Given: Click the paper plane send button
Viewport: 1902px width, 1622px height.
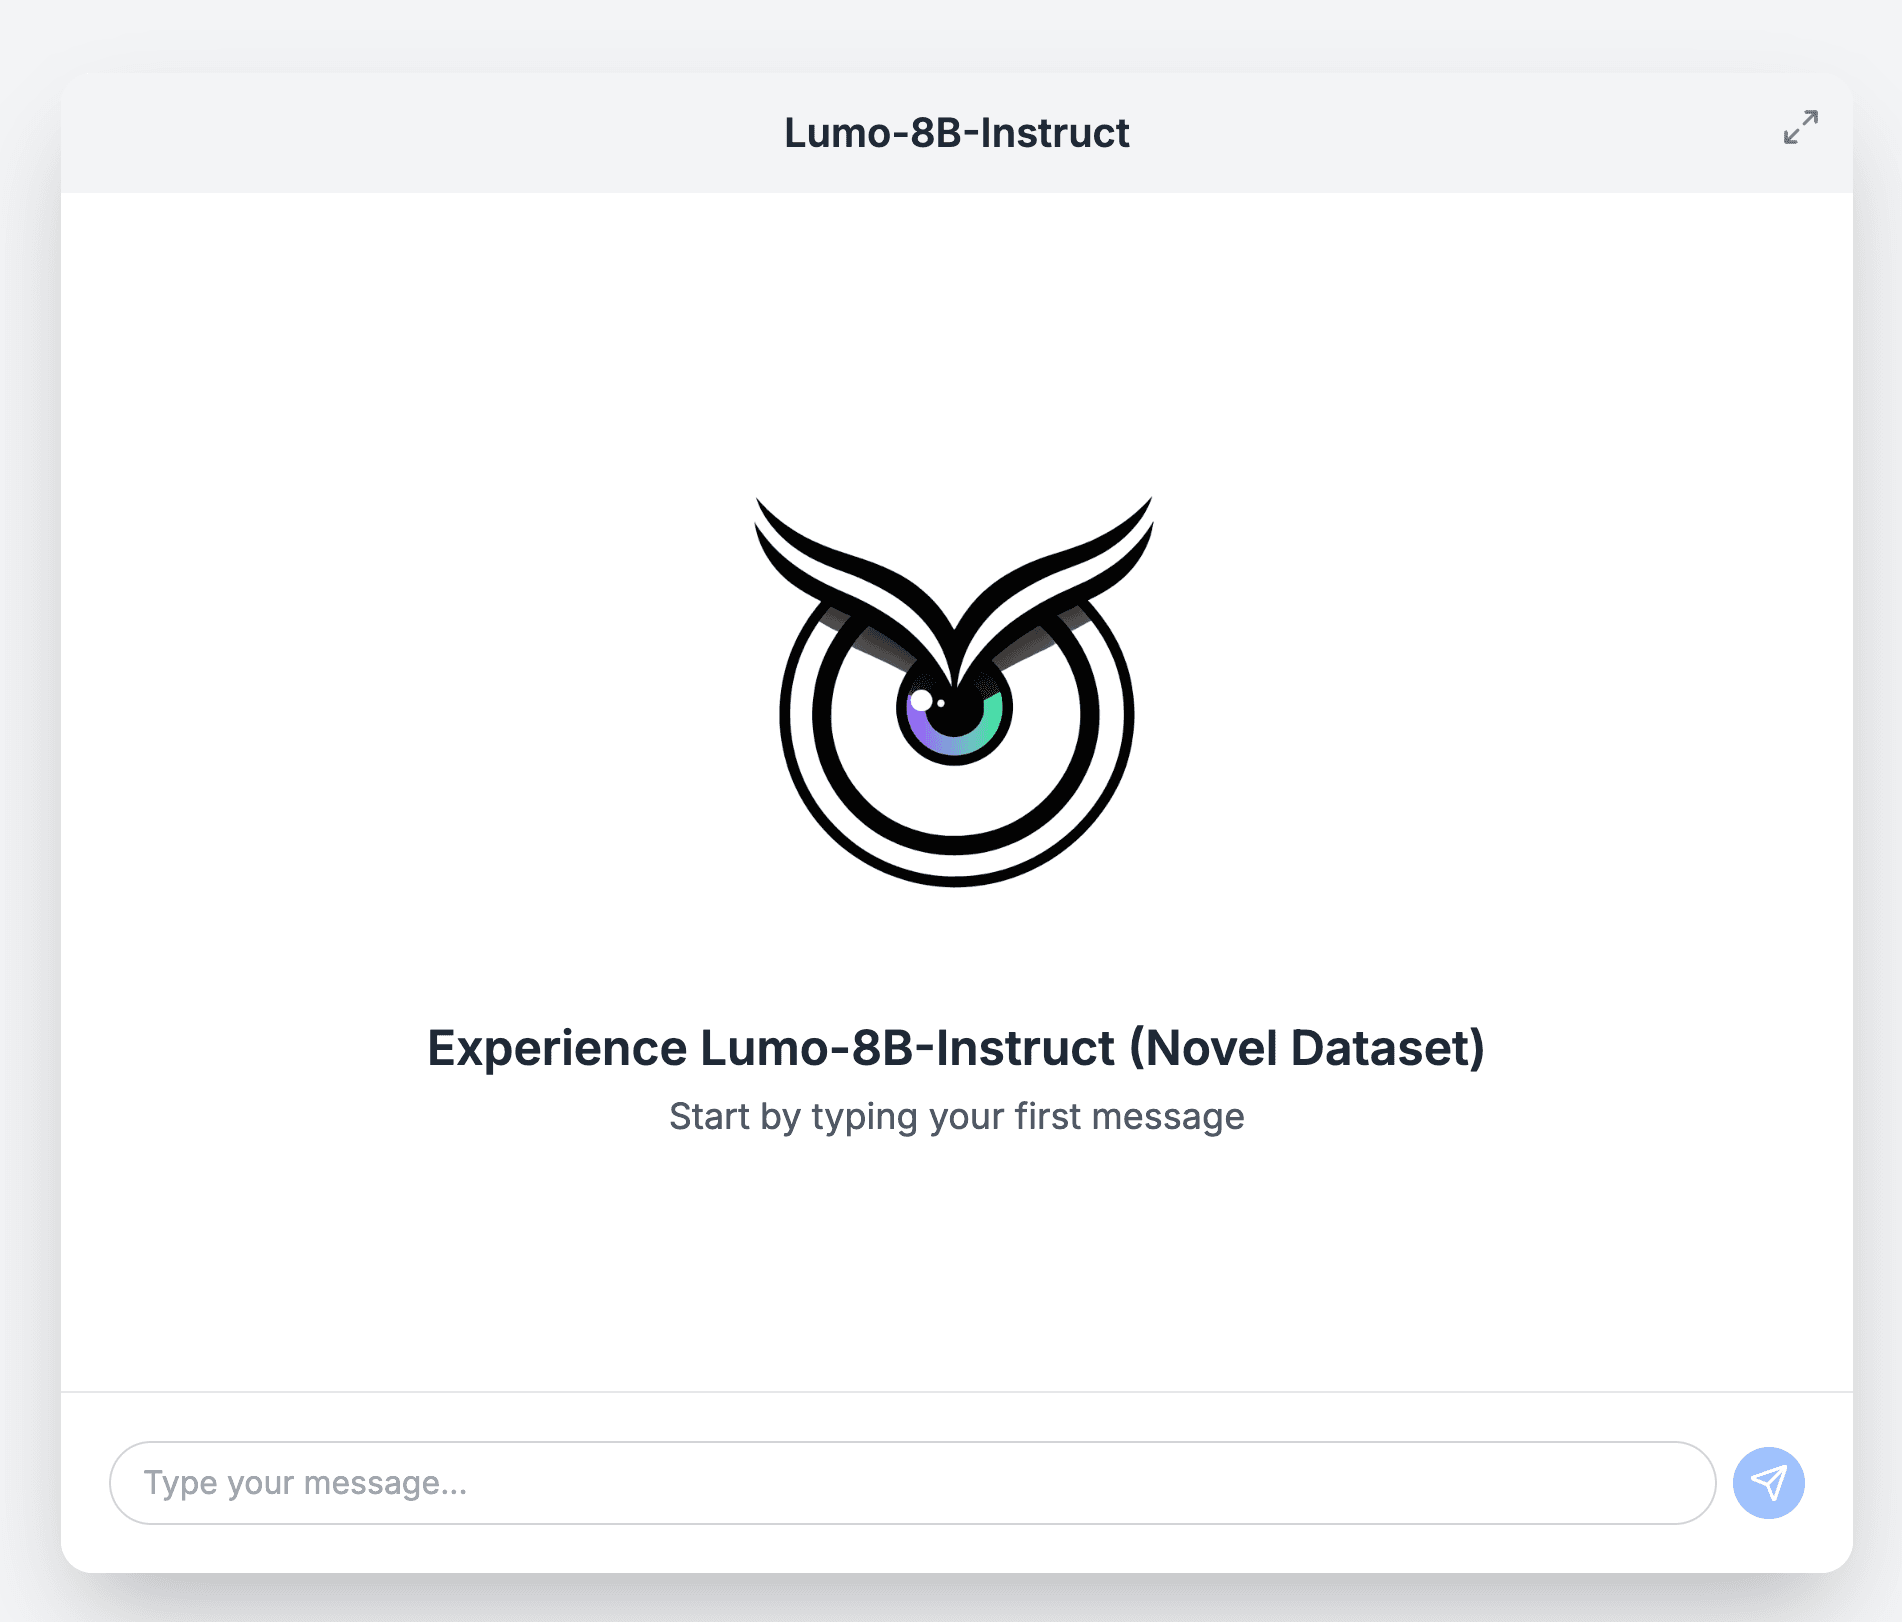Looking at the screenshot, I should [x=1768, y=1482].
